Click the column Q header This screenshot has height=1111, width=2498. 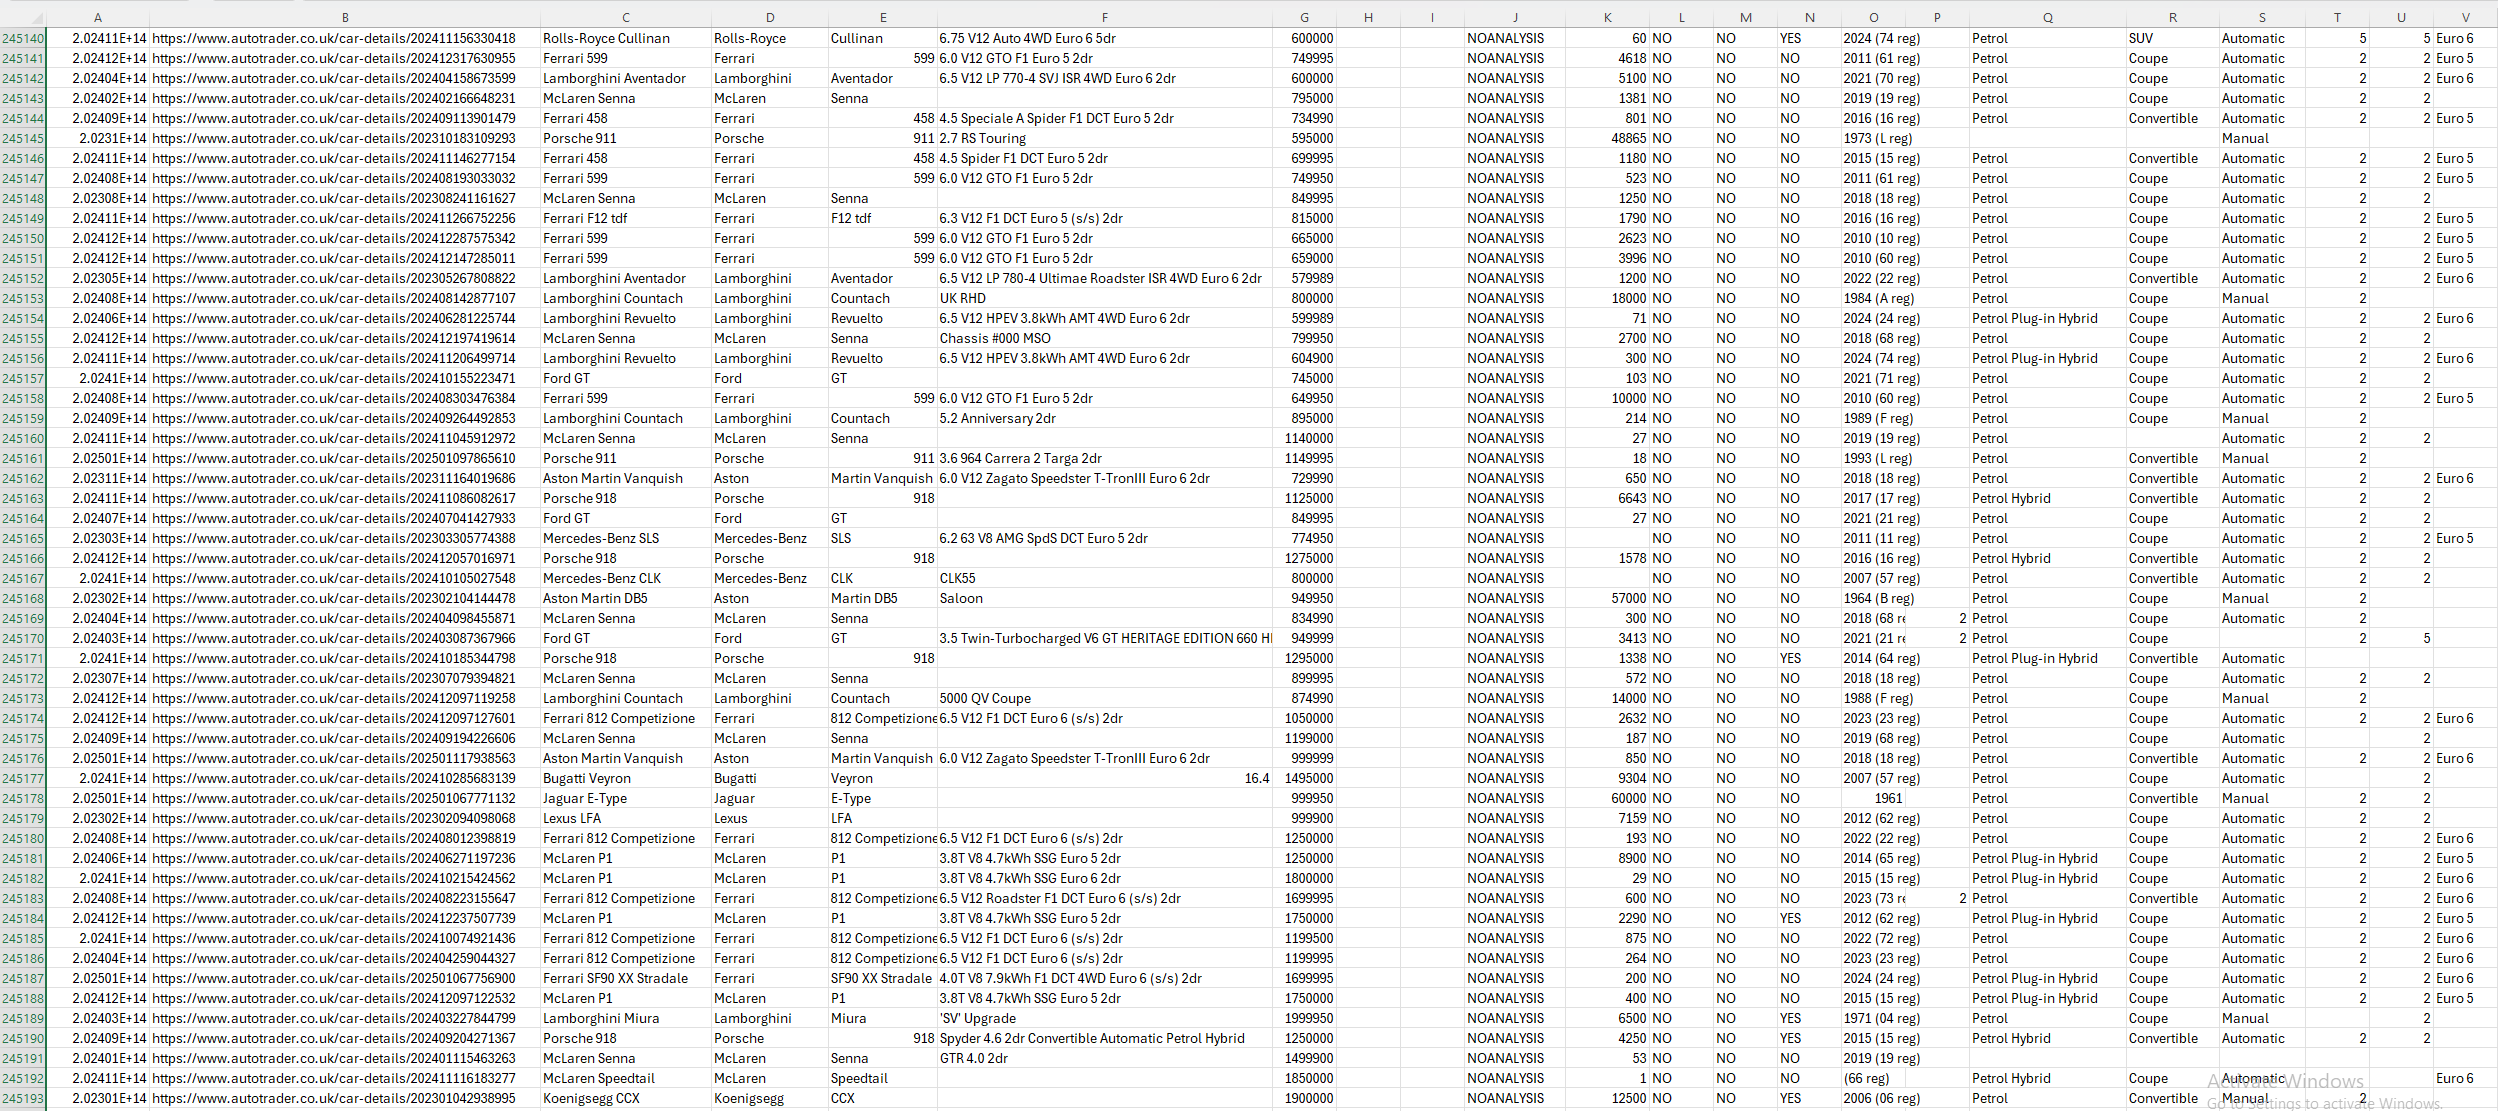point(2047,17)
